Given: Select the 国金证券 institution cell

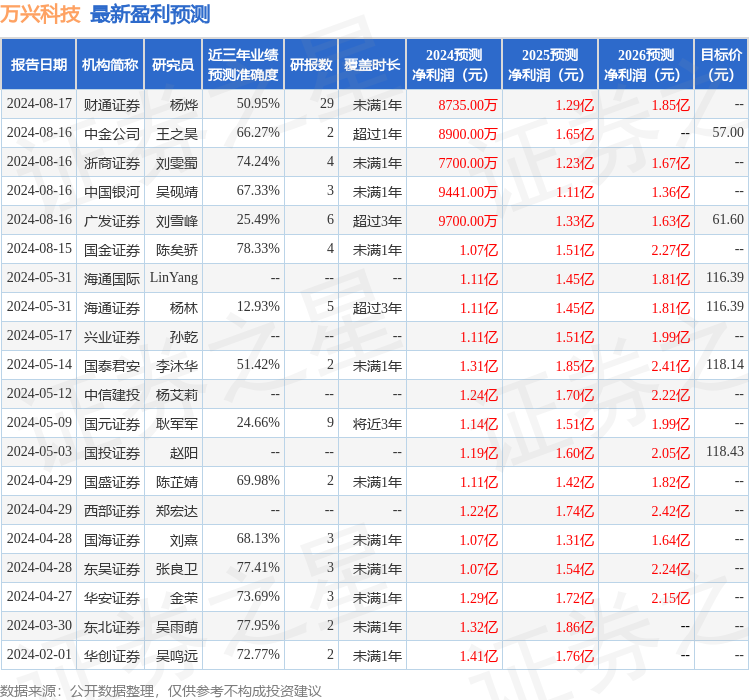Looking at the screenshot, I should [112, 250].
